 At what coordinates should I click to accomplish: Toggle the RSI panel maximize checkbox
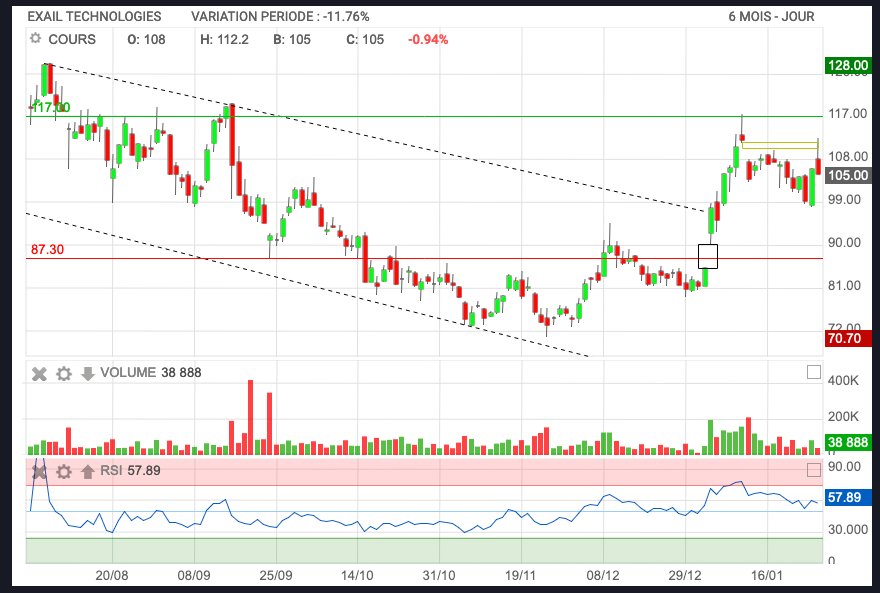point(813,471)
